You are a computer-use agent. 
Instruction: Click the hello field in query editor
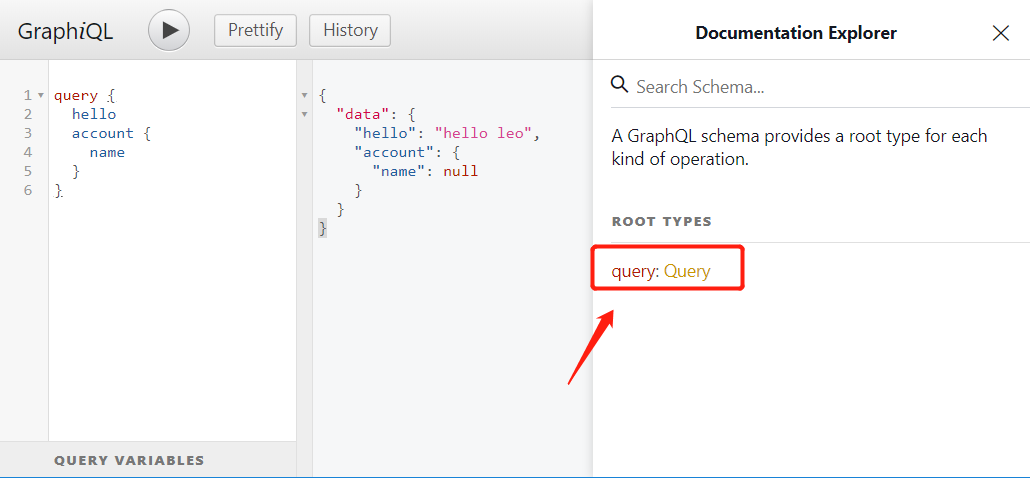94,114
